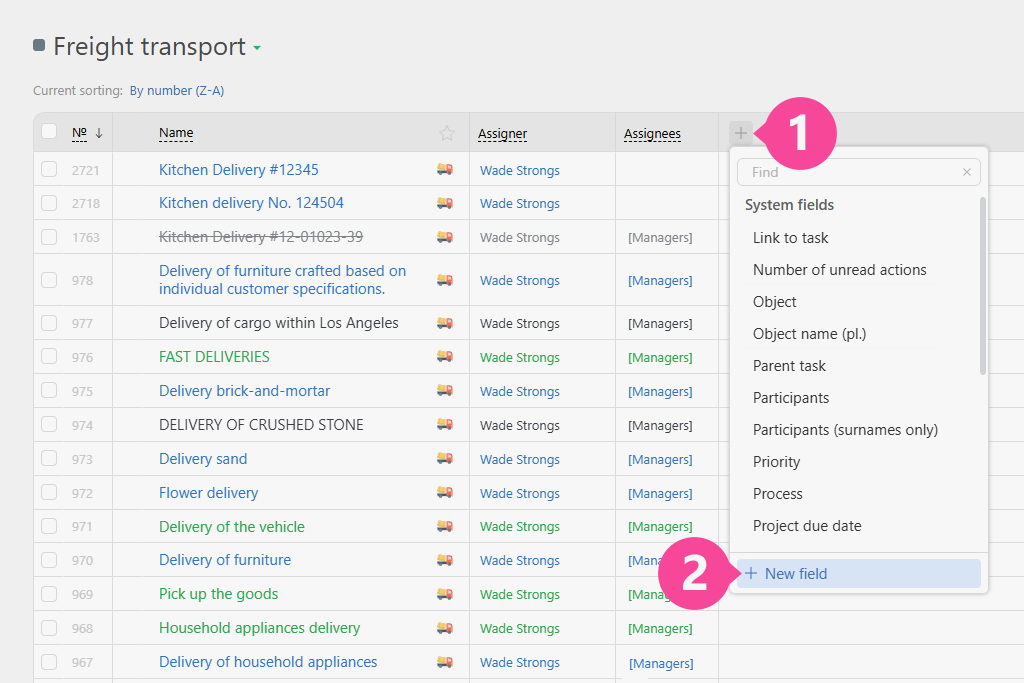Screen dimensions: 1024x683
Task: Click the truck icon for DELIVERY OF CRUSHED STONE
Action: click(445, 424)
